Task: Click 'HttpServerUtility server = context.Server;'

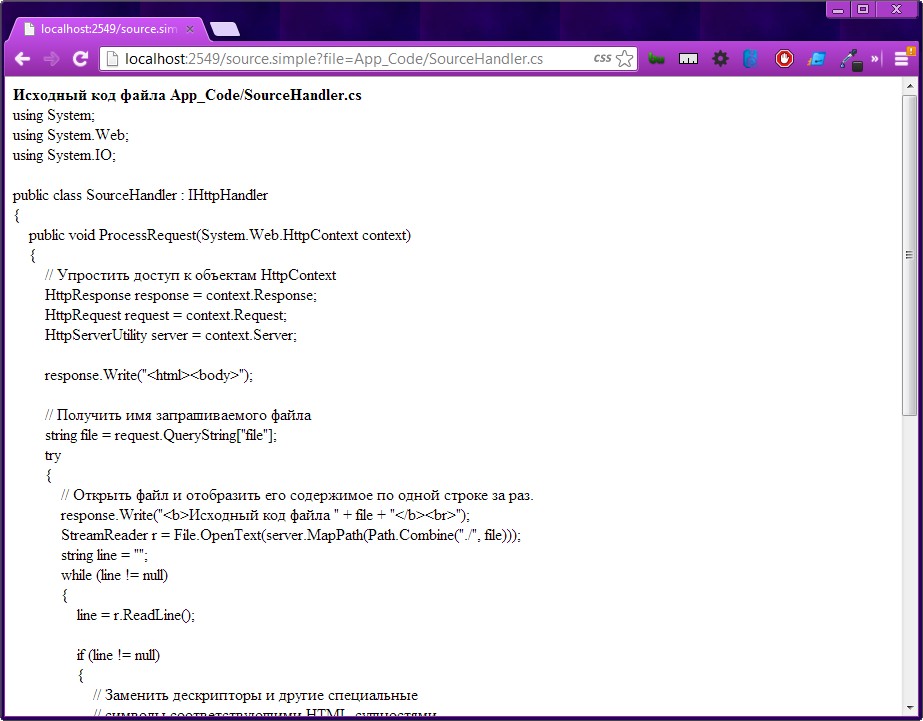Action: coord(171,335)
